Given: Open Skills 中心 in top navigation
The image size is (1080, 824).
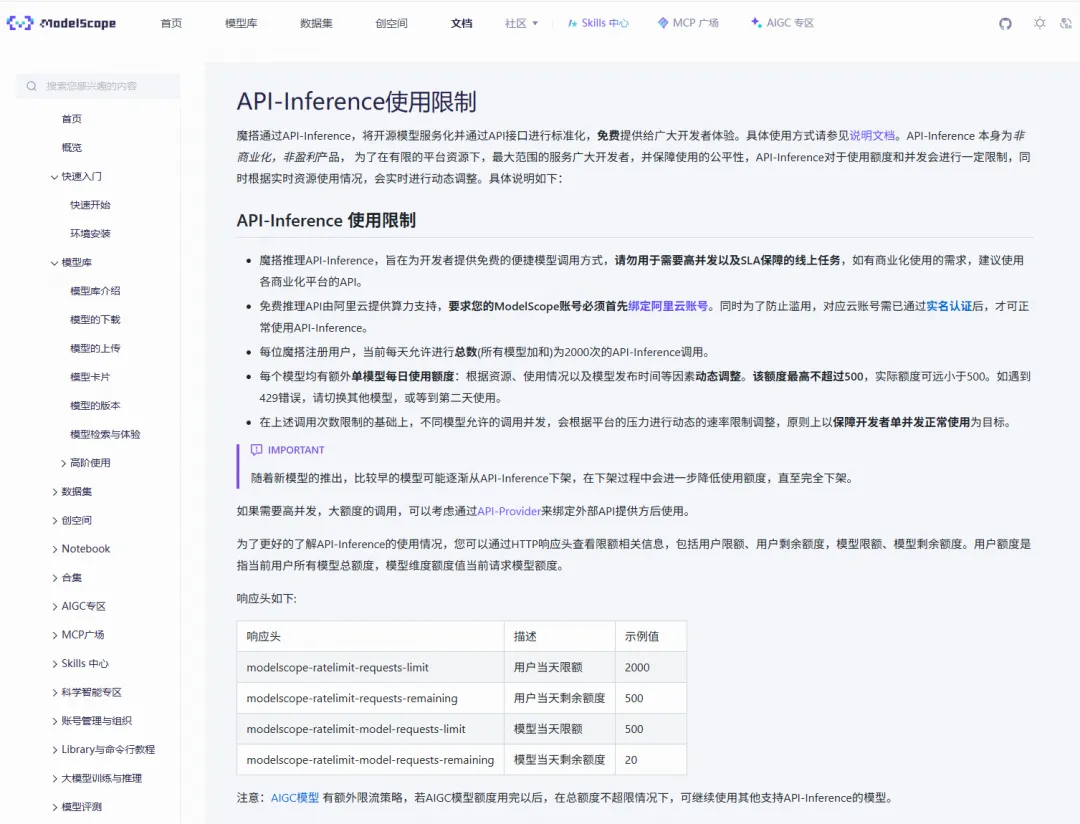Looking at the screenshot, I should tap(598, 23).
